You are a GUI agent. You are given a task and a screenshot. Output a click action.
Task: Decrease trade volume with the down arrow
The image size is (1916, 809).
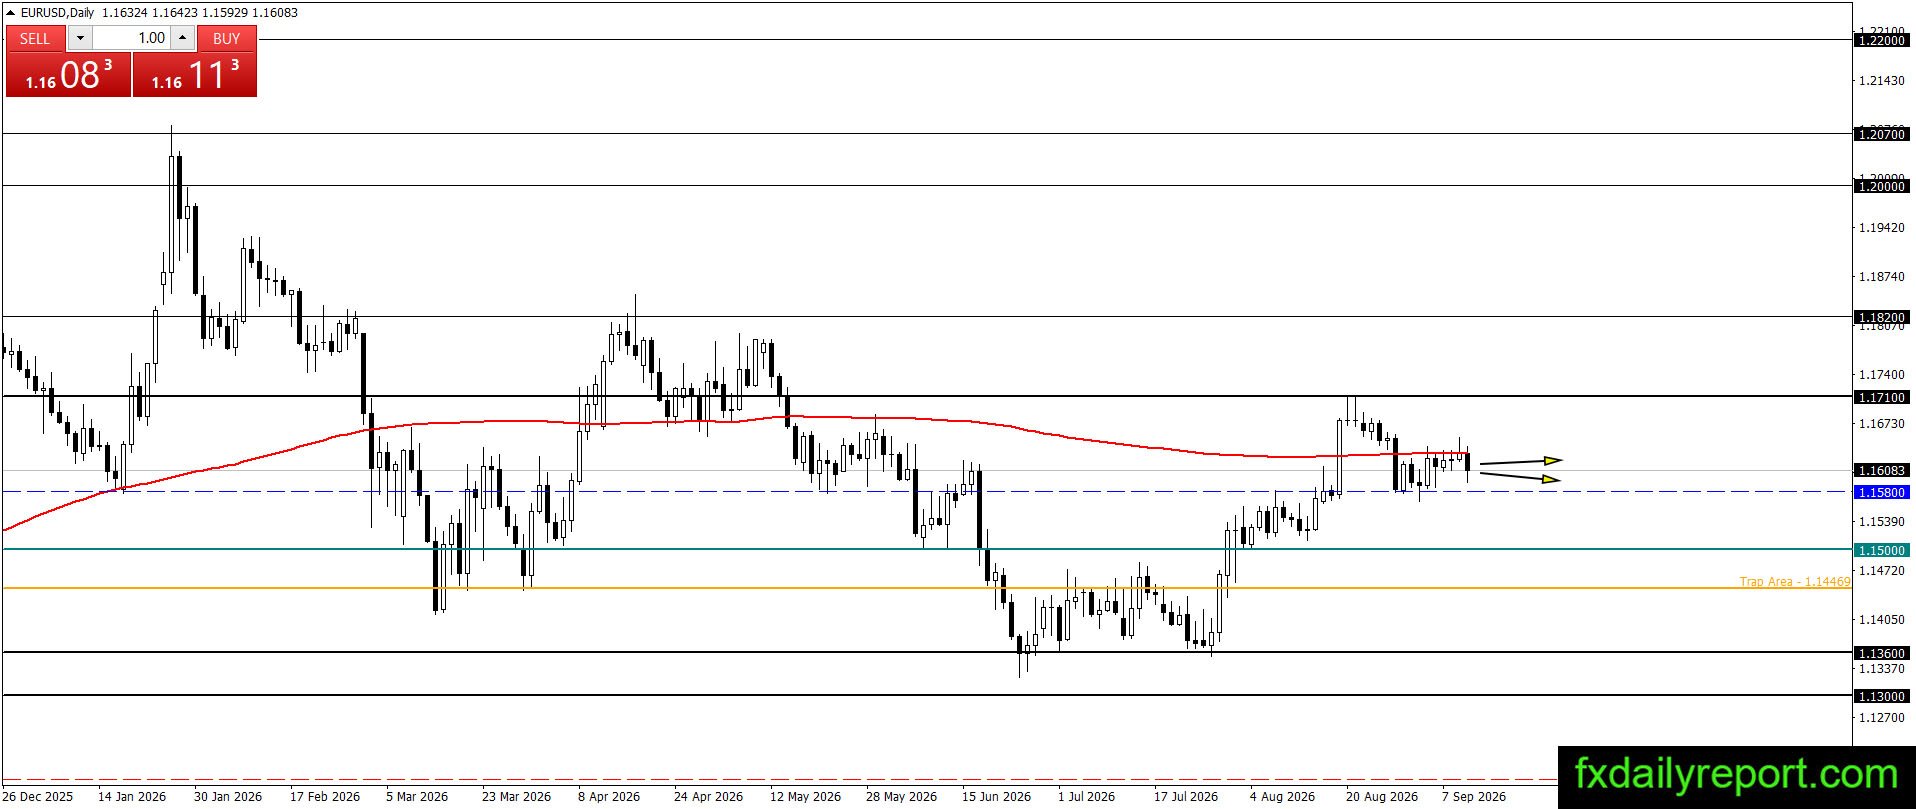pos(80,38)
